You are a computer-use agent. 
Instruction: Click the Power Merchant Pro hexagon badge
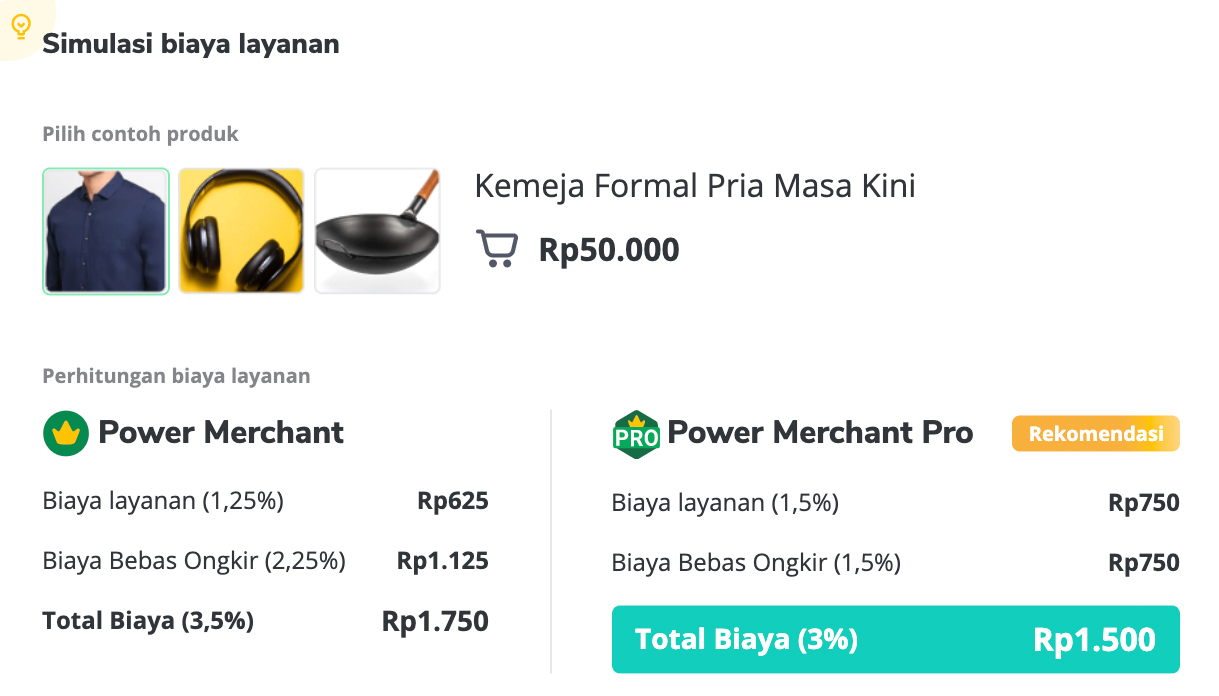point(636,434)
